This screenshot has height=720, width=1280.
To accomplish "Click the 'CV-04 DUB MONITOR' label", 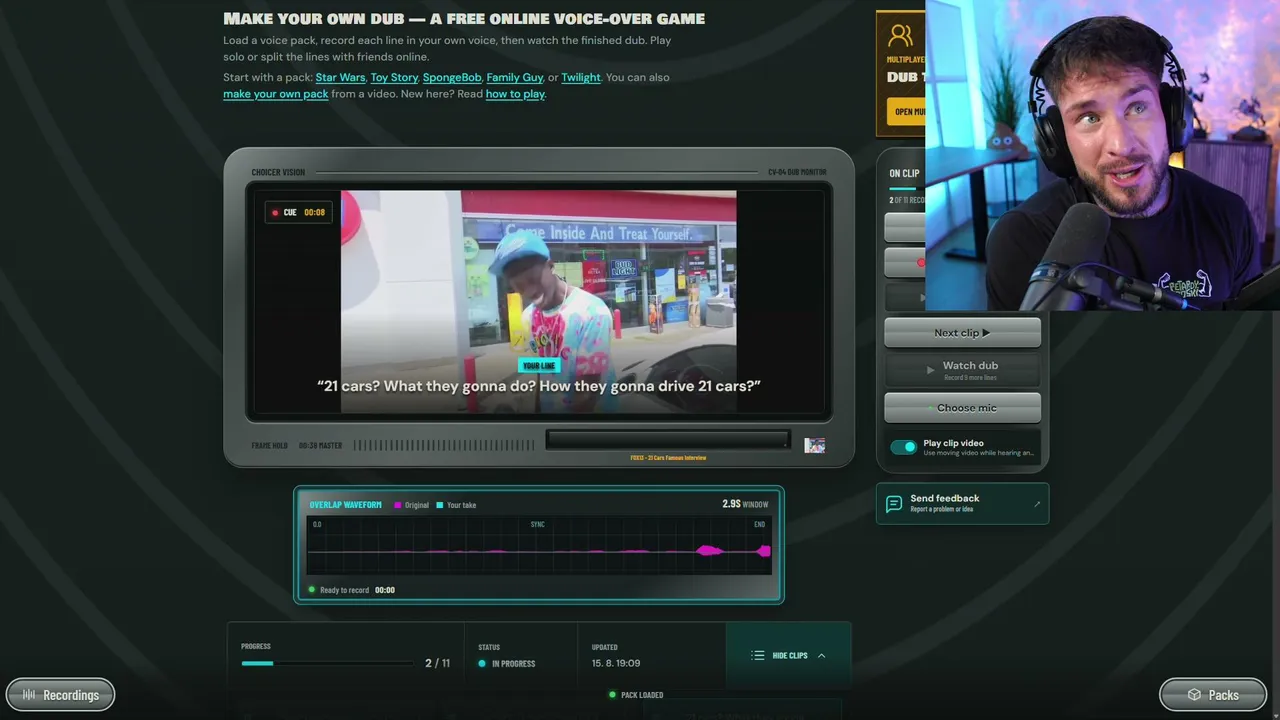I will (x=797, y=172).
